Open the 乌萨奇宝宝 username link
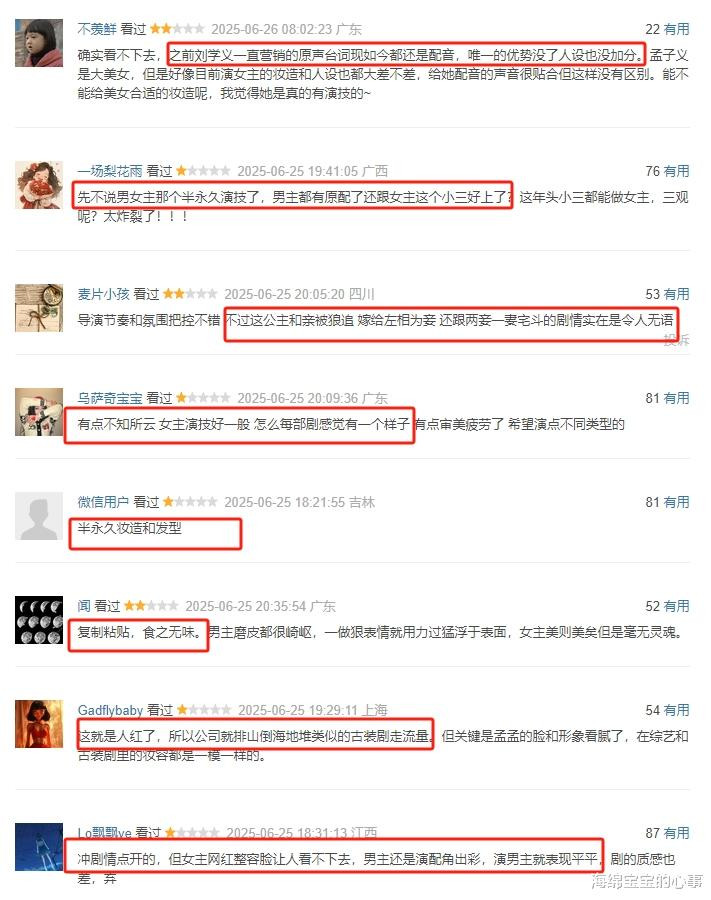This screenshot has height=900, width=711. click(110, 398)
